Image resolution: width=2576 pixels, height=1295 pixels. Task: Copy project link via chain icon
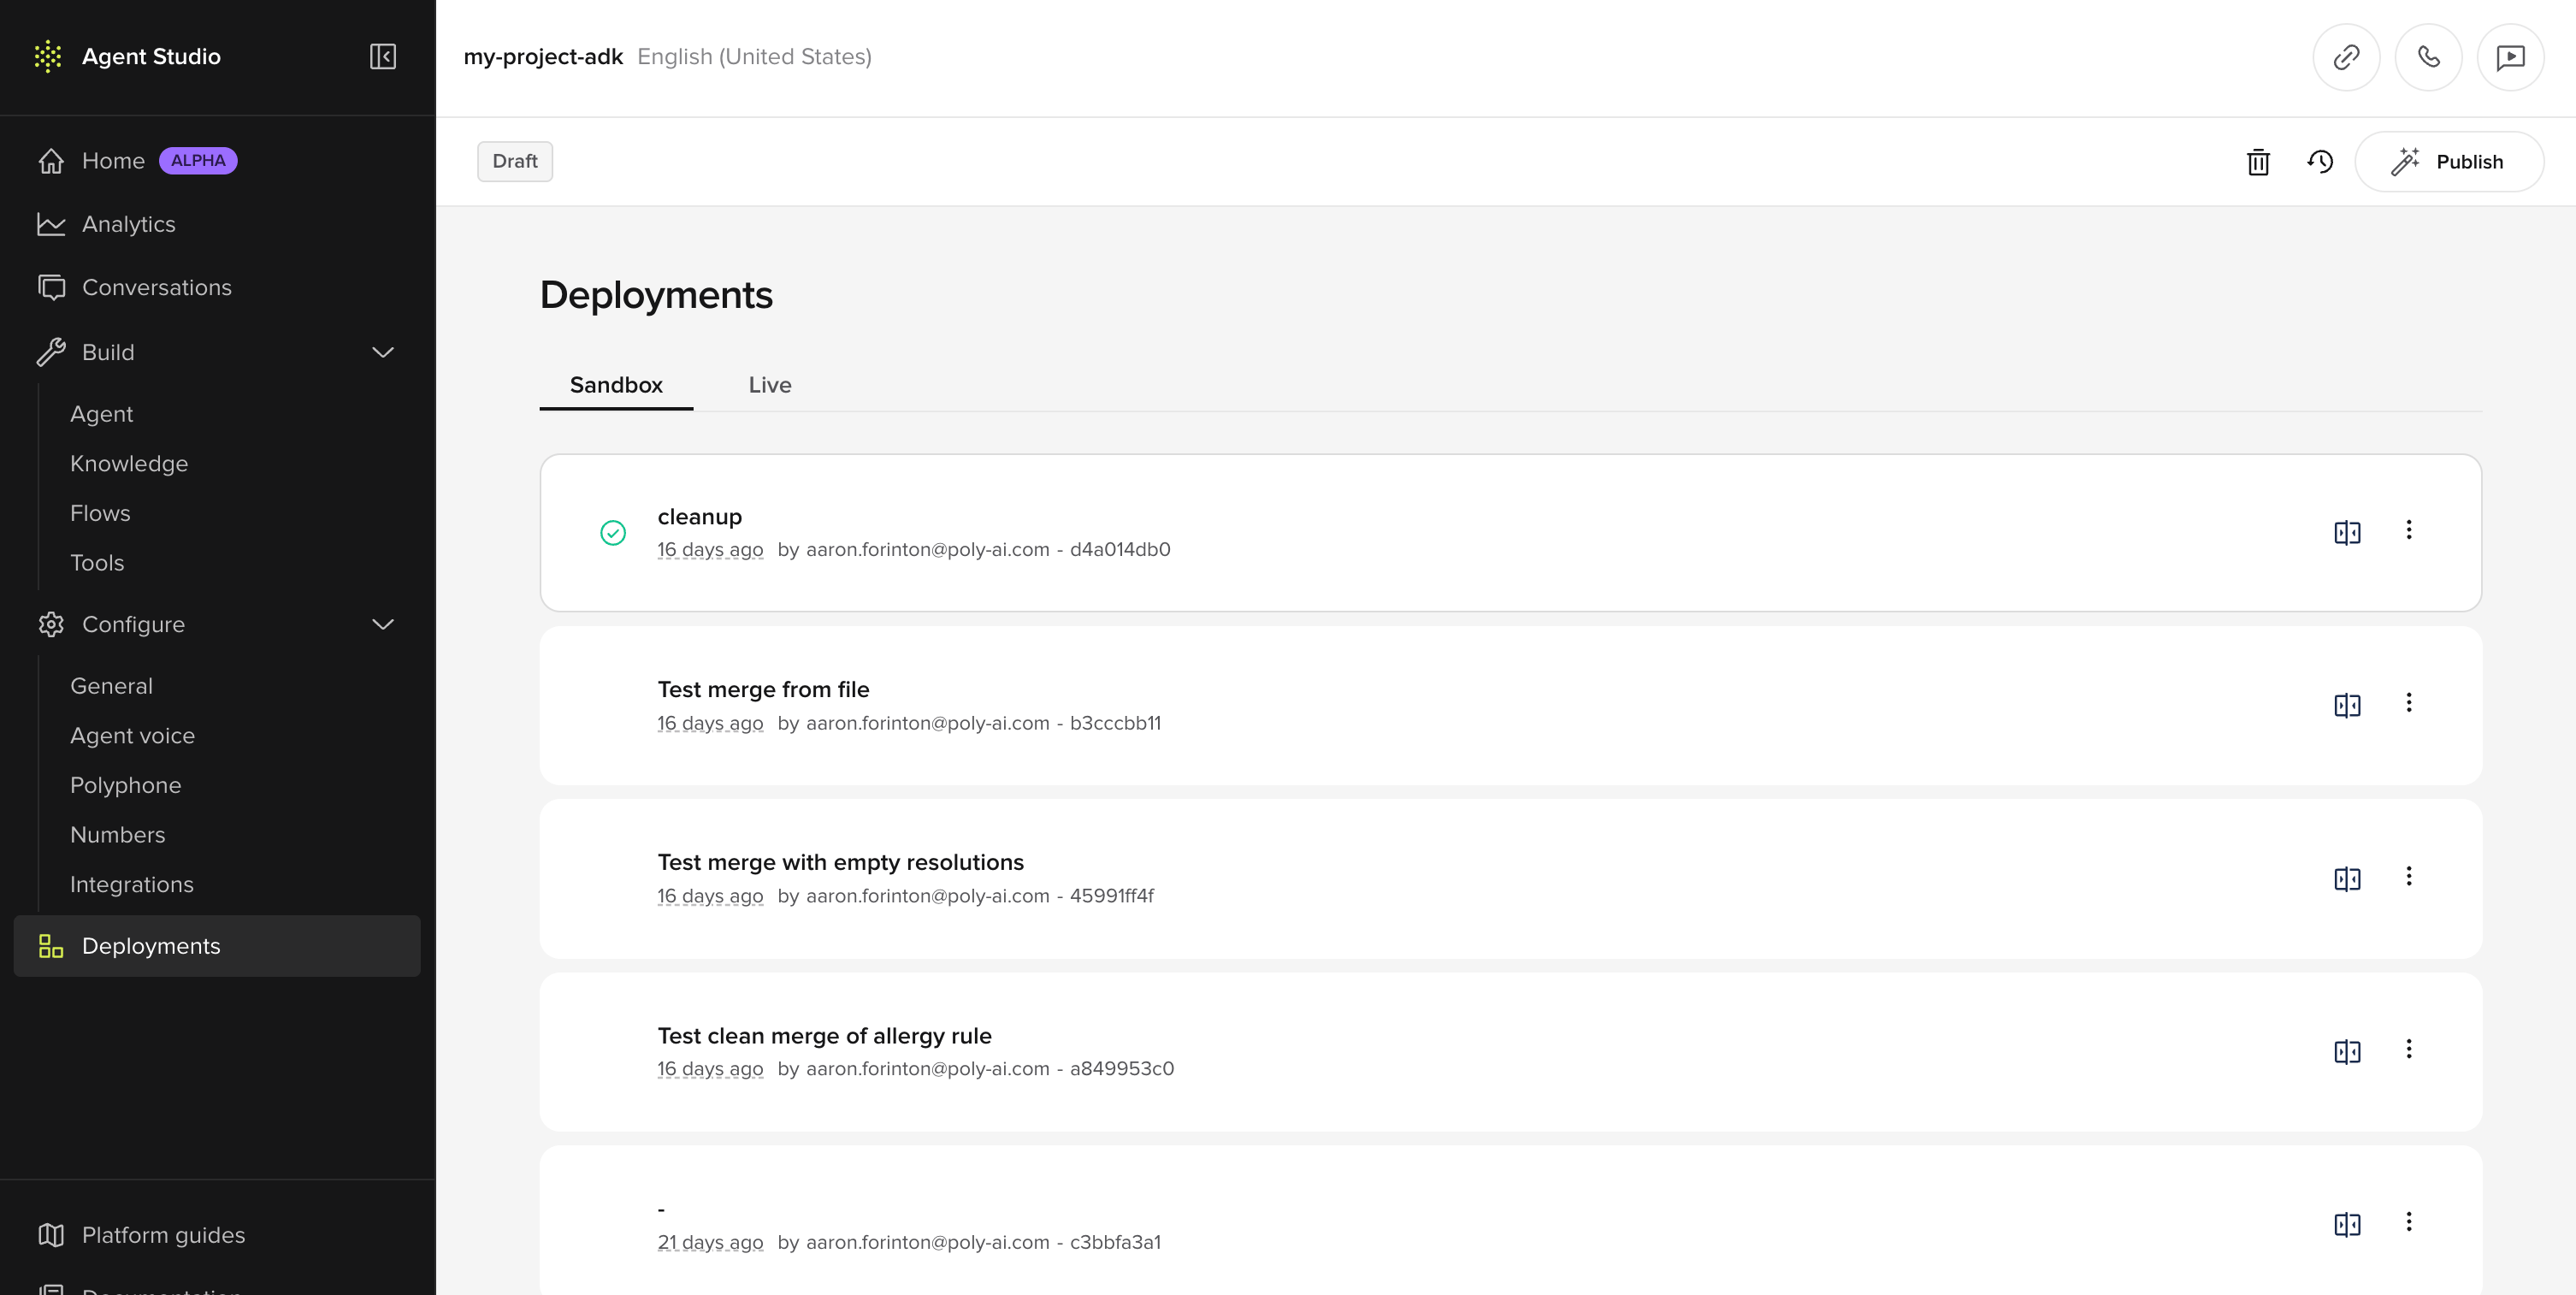(2346, 57)
